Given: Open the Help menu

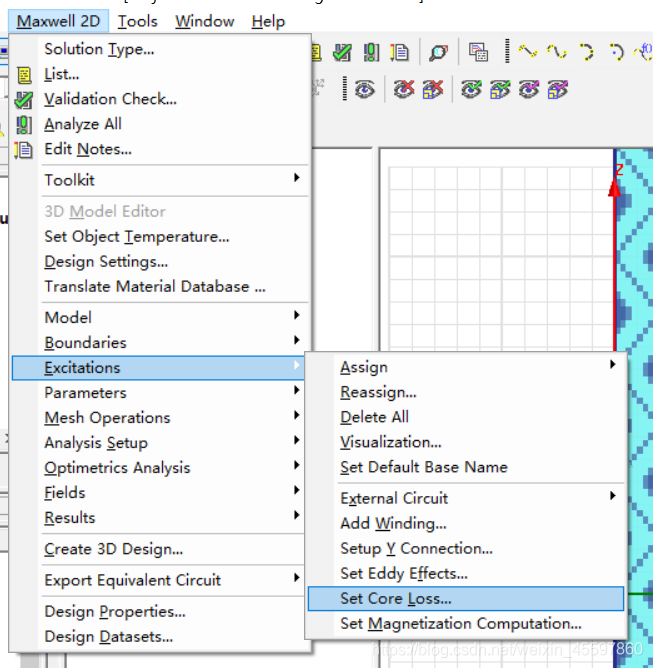Looking at the screenshot, I should pyautogui.click(x=268, y=21).
